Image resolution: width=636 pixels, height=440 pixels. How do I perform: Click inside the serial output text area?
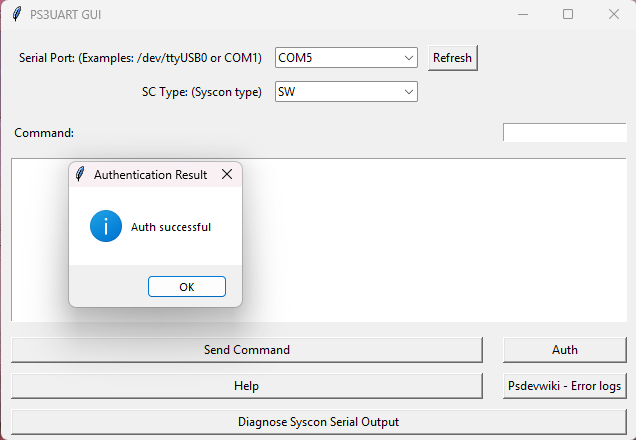click(430, 240)
